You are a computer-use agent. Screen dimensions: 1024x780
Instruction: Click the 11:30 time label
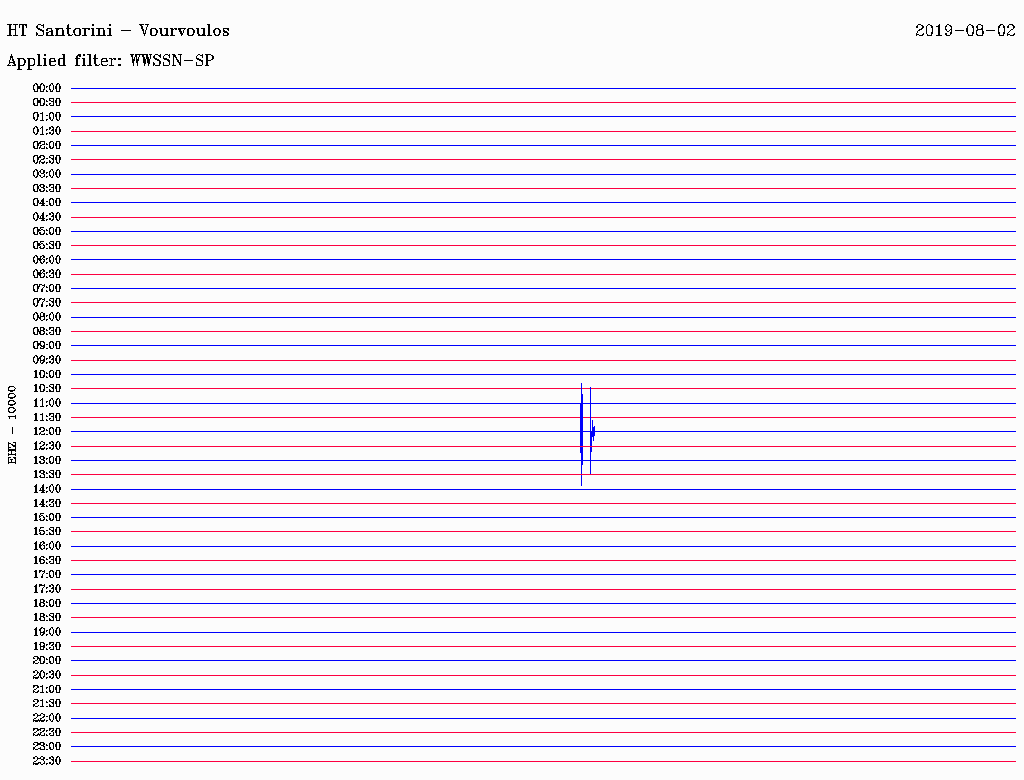pyautogui.click(x=47, y=417)
